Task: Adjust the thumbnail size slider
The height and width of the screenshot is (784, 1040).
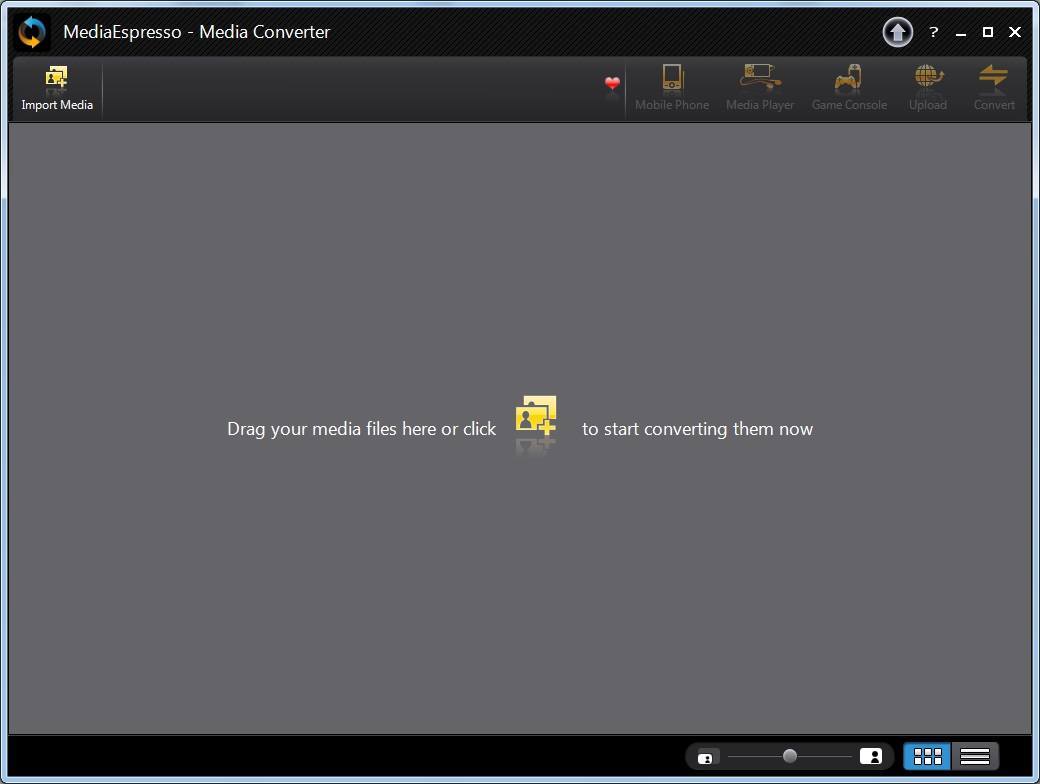Action: (x=789, y=757)
